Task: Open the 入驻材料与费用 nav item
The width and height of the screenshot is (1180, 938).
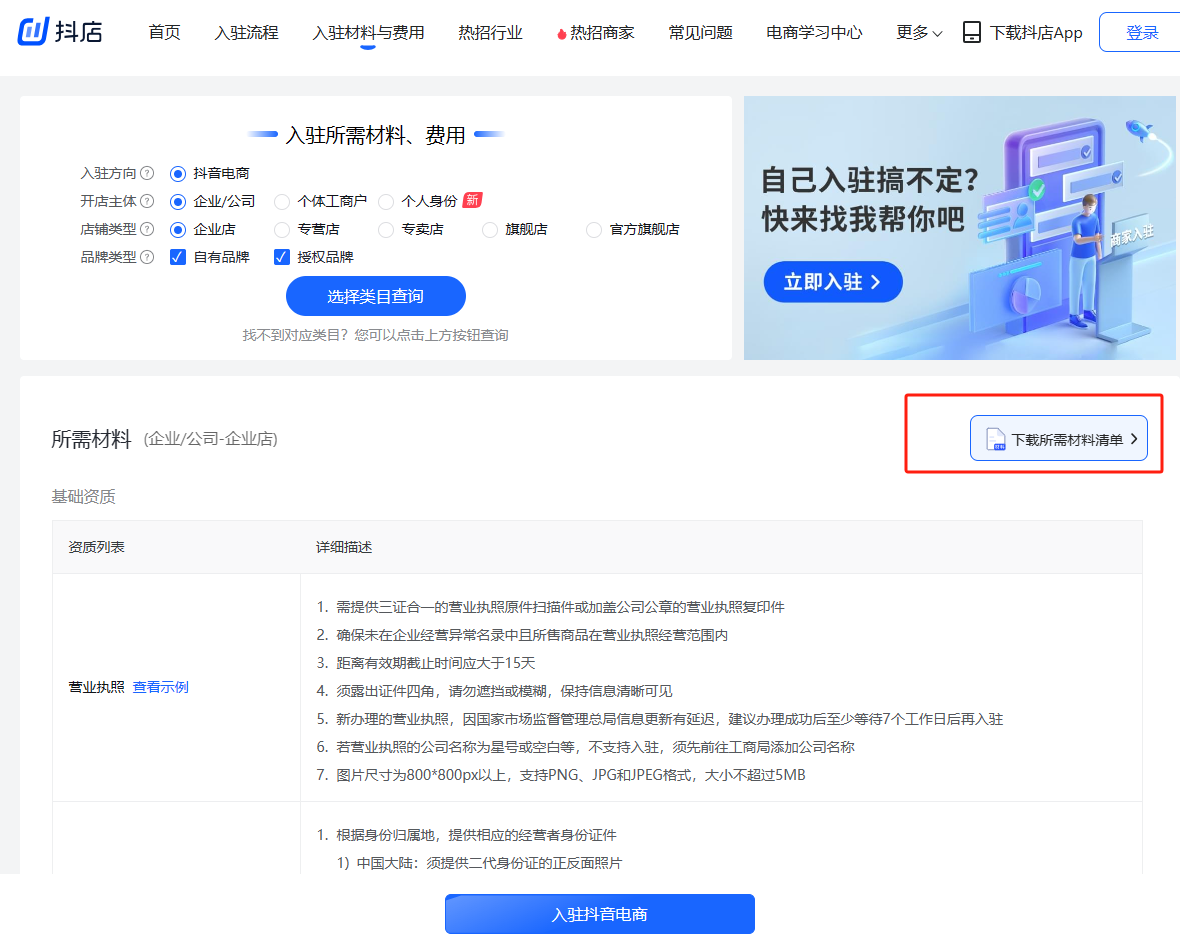Action: (x=368, y=32)
